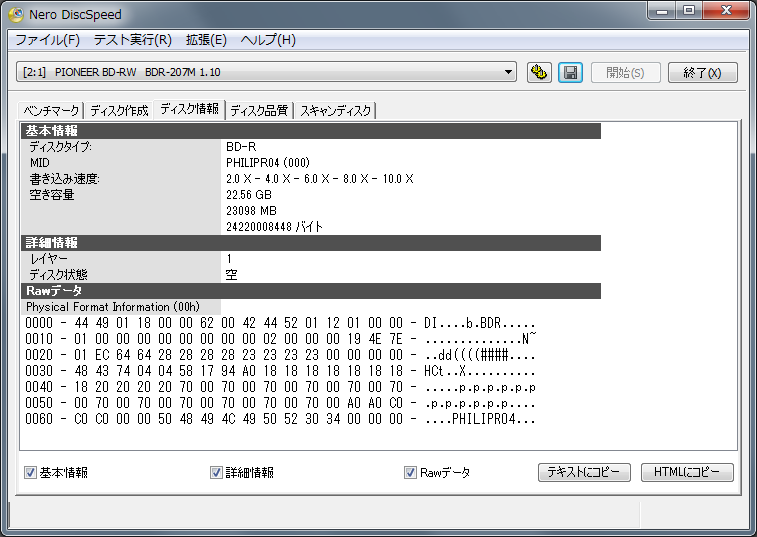Click the 基本情報 section header
The image size is (757, 537).
click(311, 131)
